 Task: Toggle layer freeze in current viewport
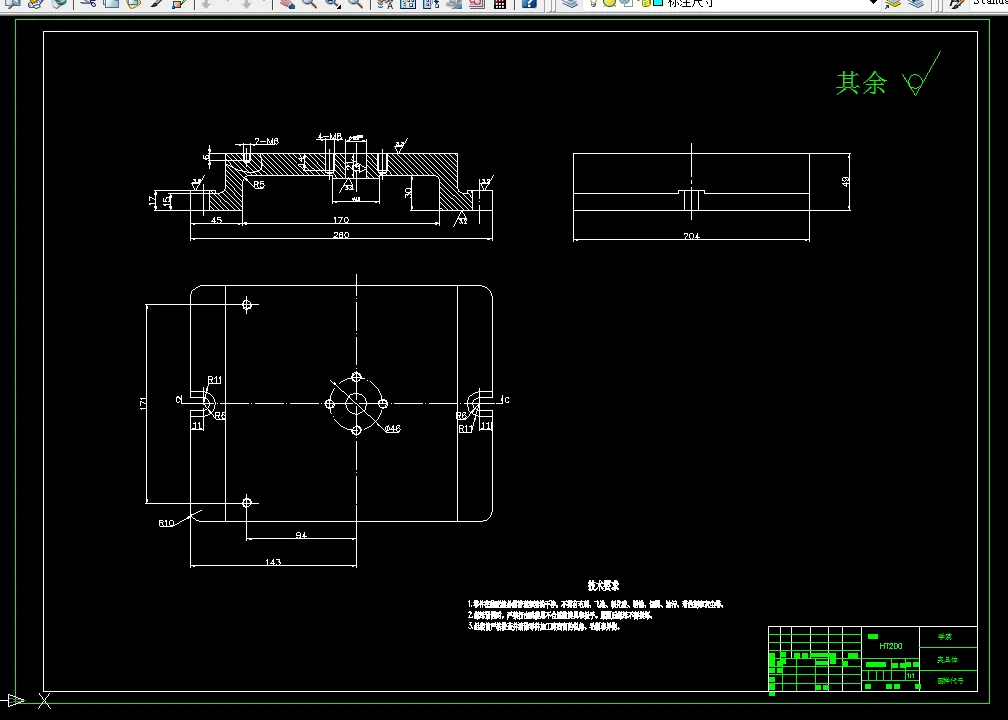point(627,3)
